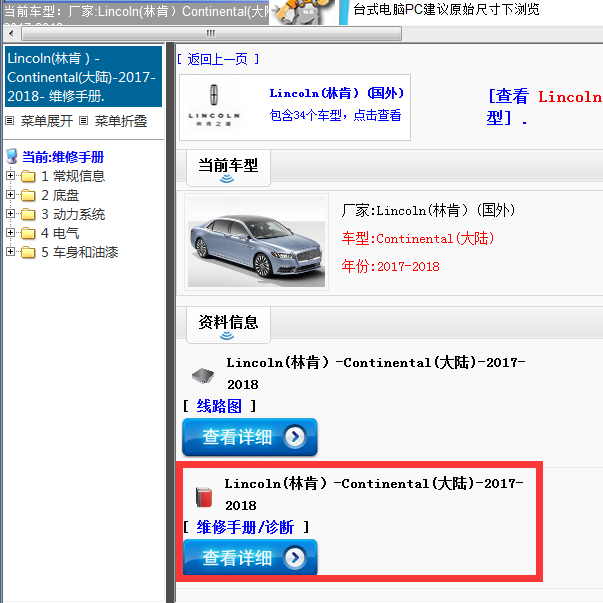Click 包含34个车型,点击查看 link
This screenshot has height=603, width=603.
[x=335, y=115]
